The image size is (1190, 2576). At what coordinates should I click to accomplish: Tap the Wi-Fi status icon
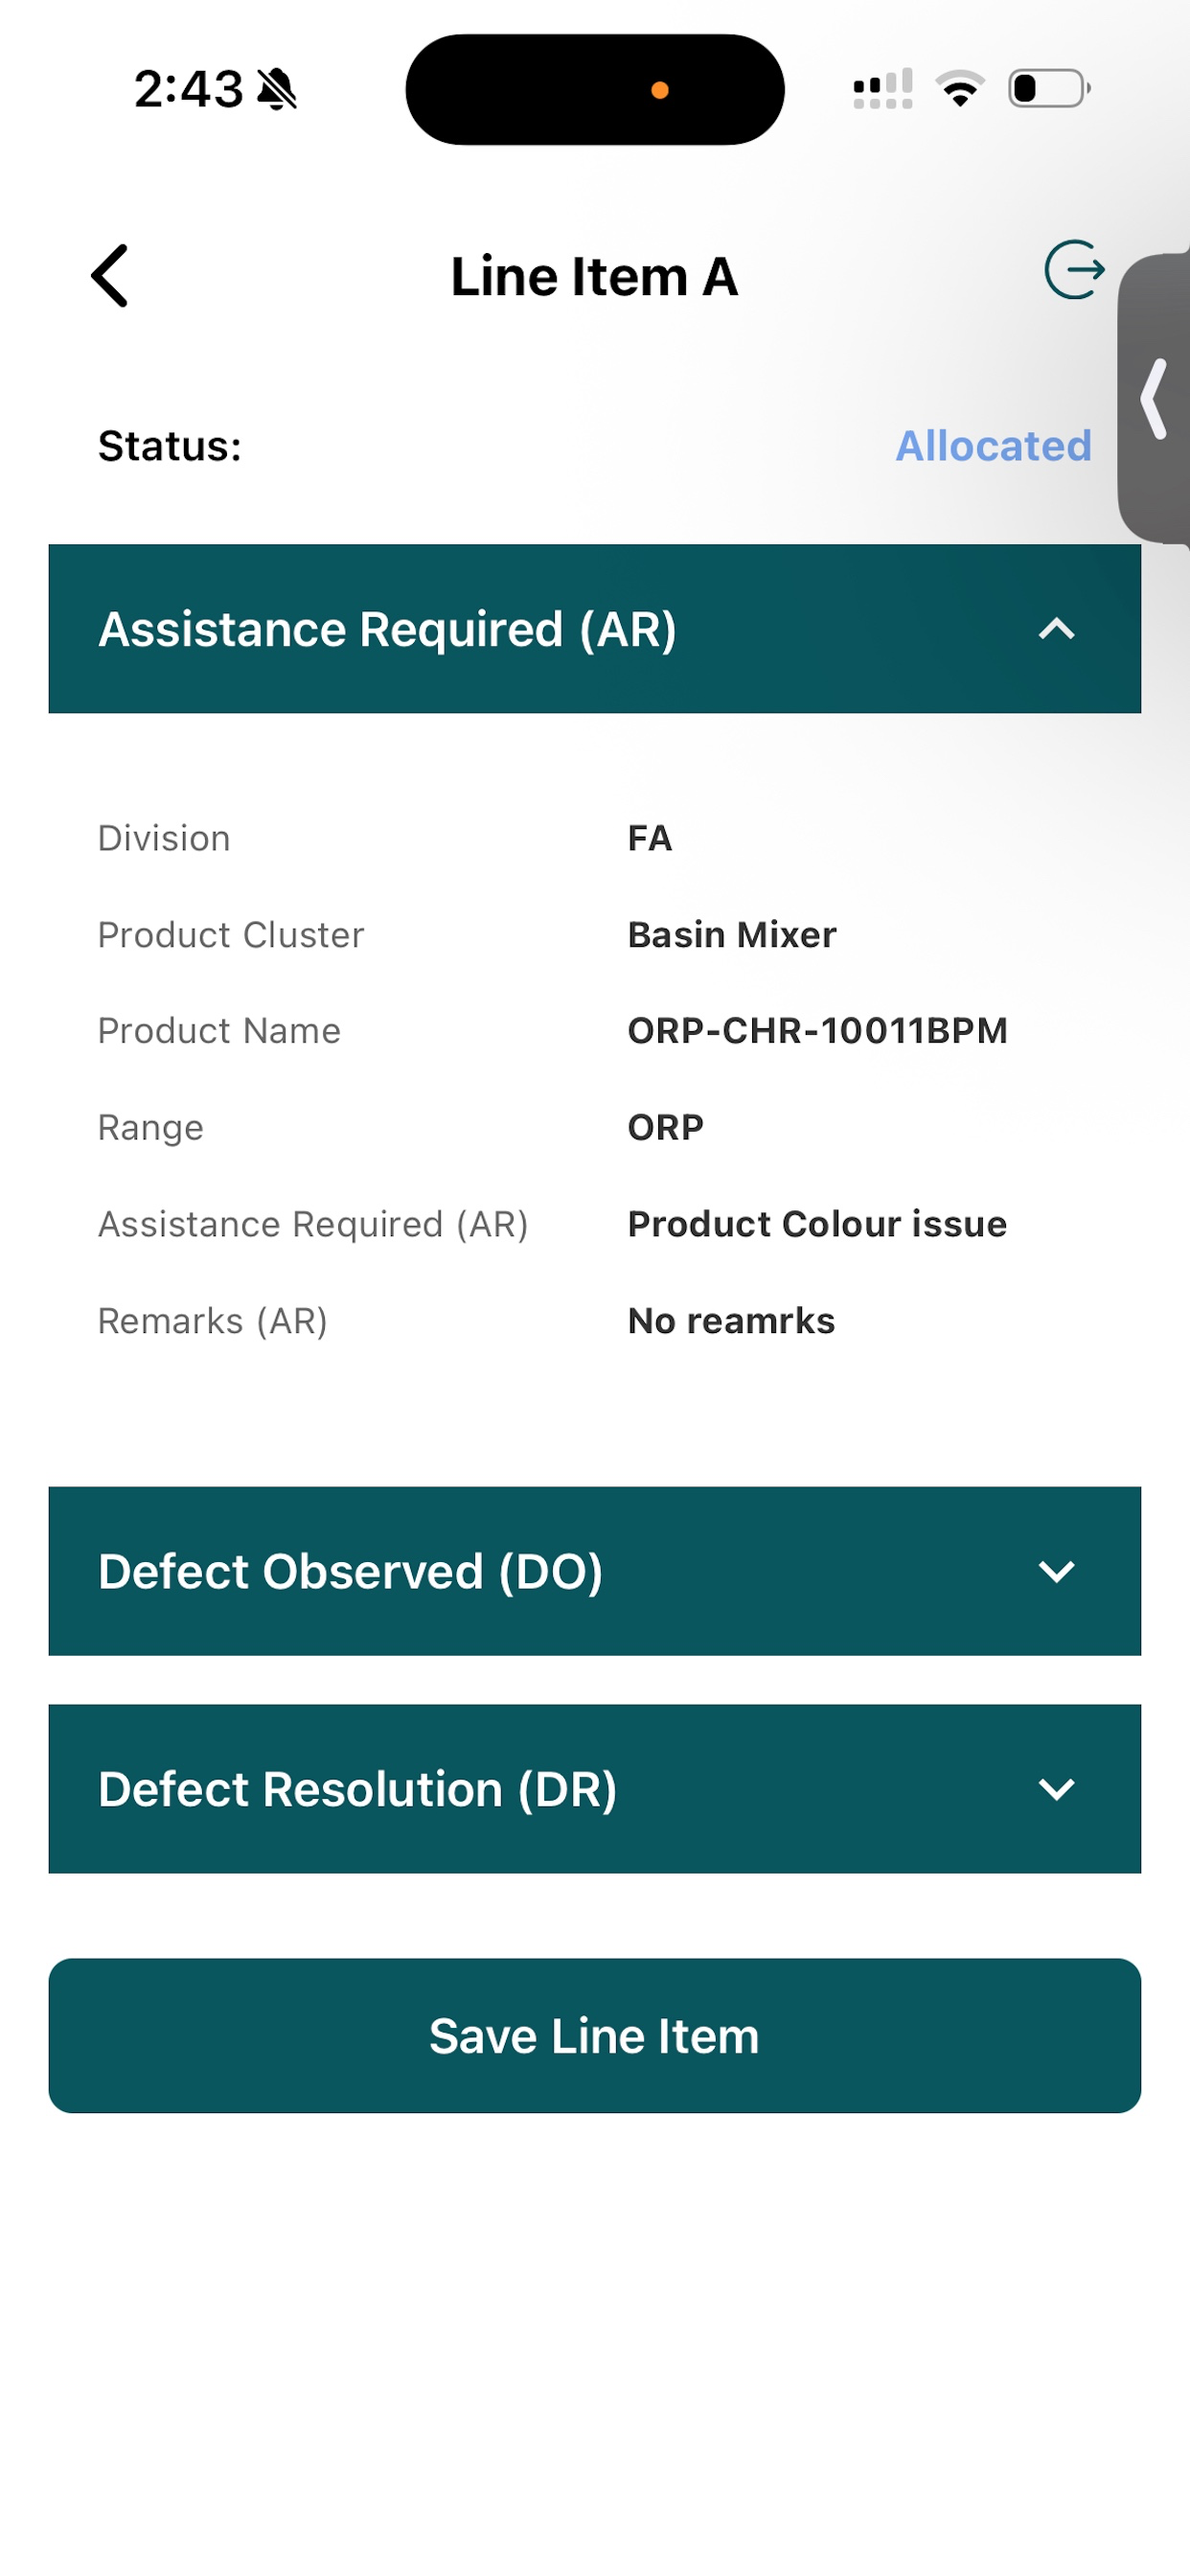coord(960,89)
